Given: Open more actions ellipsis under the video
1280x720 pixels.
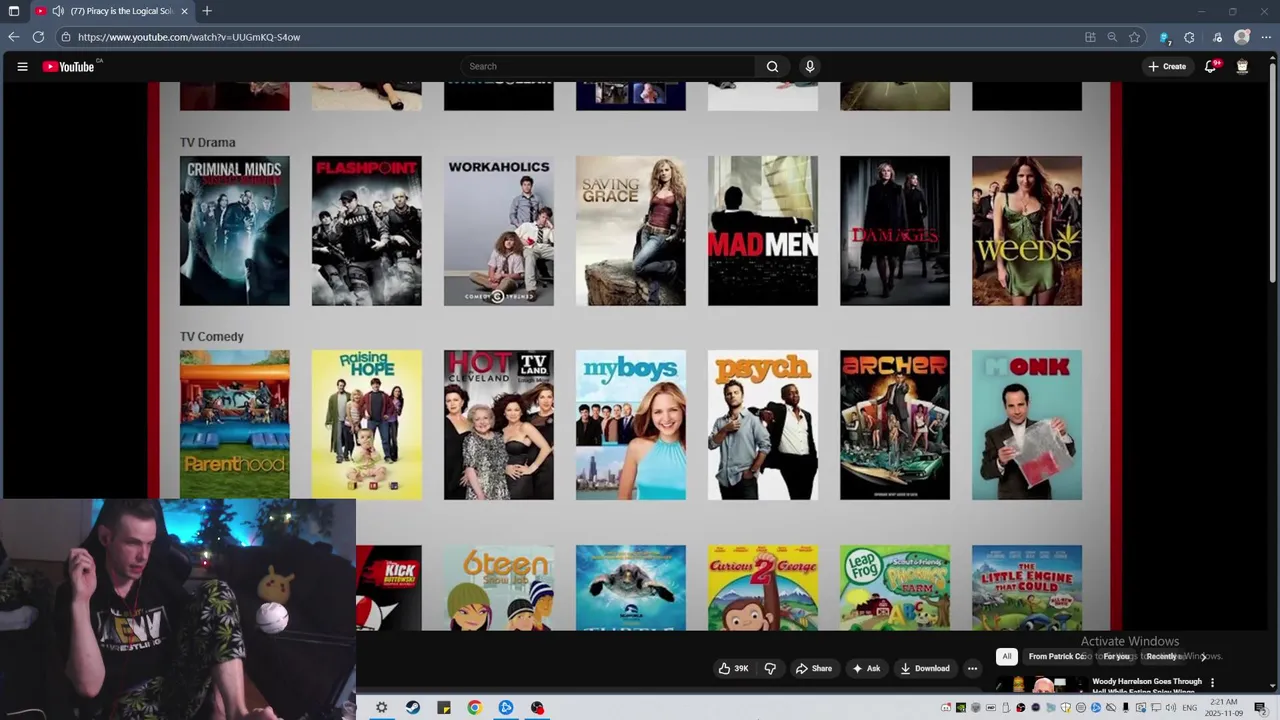Looking at the screenshot, I should point(972,668).
